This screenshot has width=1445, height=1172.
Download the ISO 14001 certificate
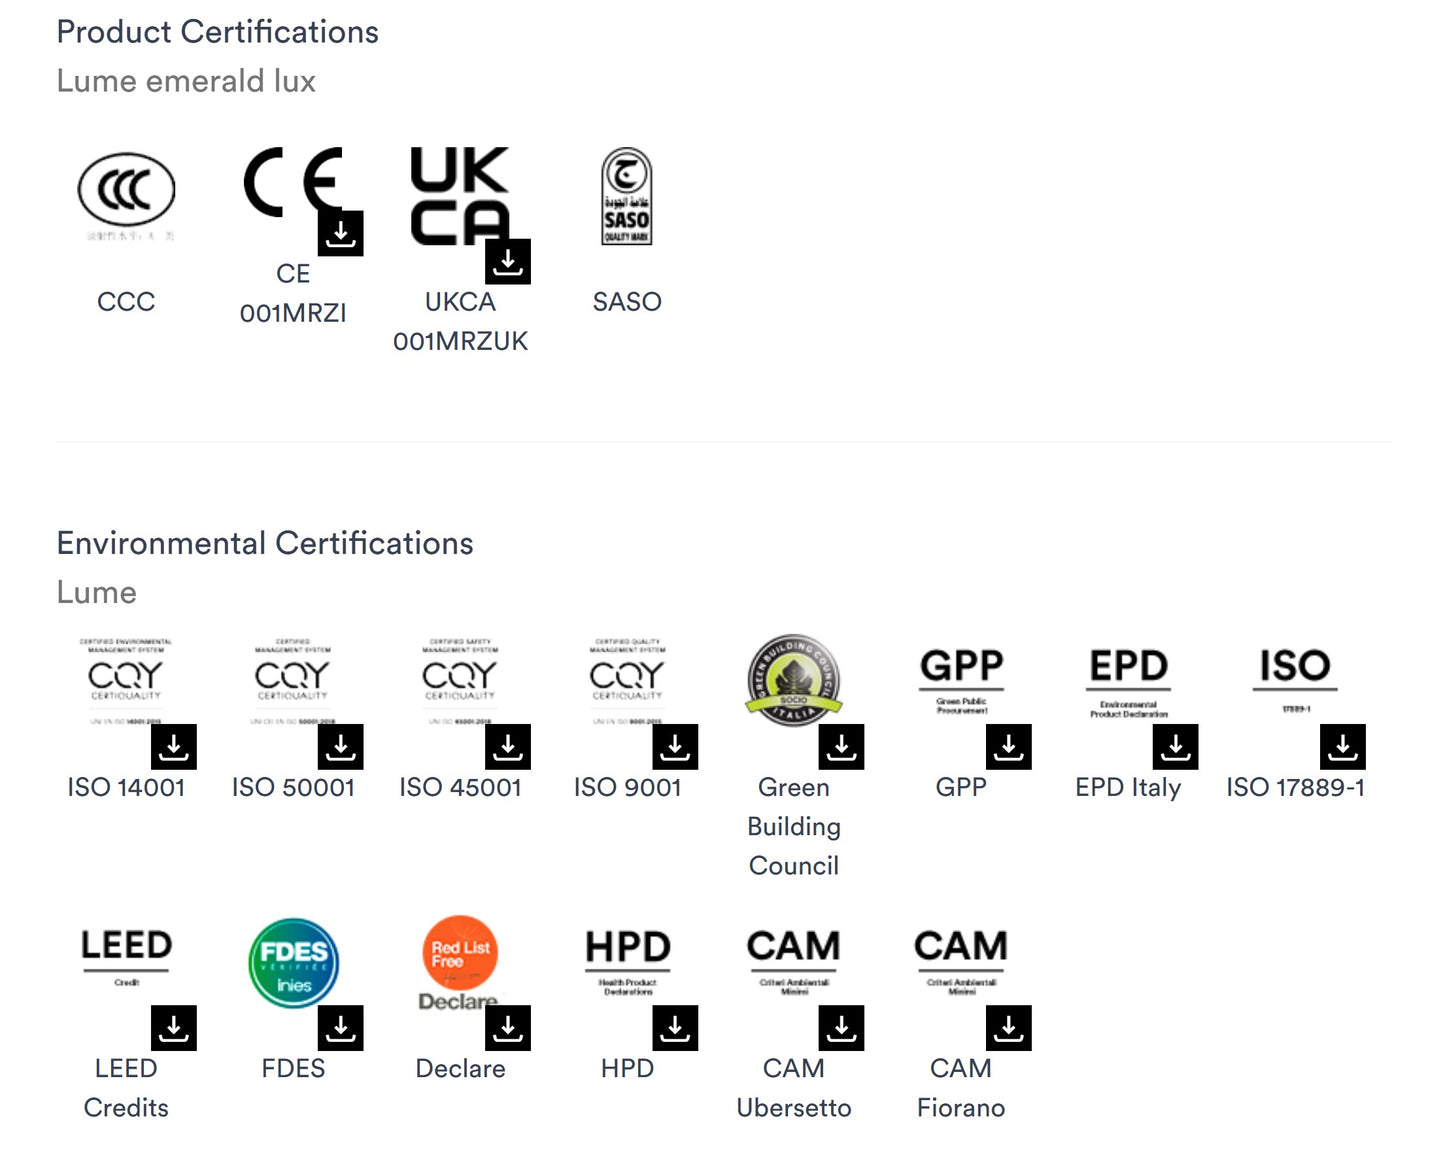(174, 747)
